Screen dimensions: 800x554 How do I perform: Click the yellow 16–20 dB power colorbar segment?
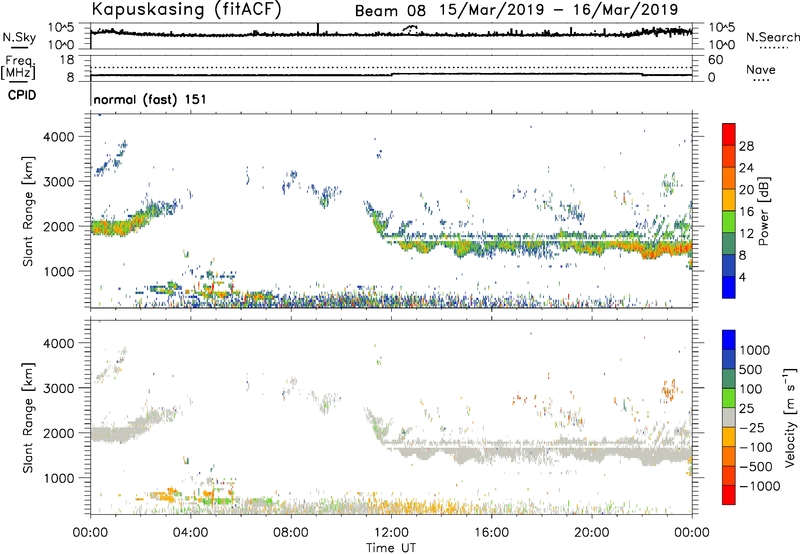click(729, 200)
